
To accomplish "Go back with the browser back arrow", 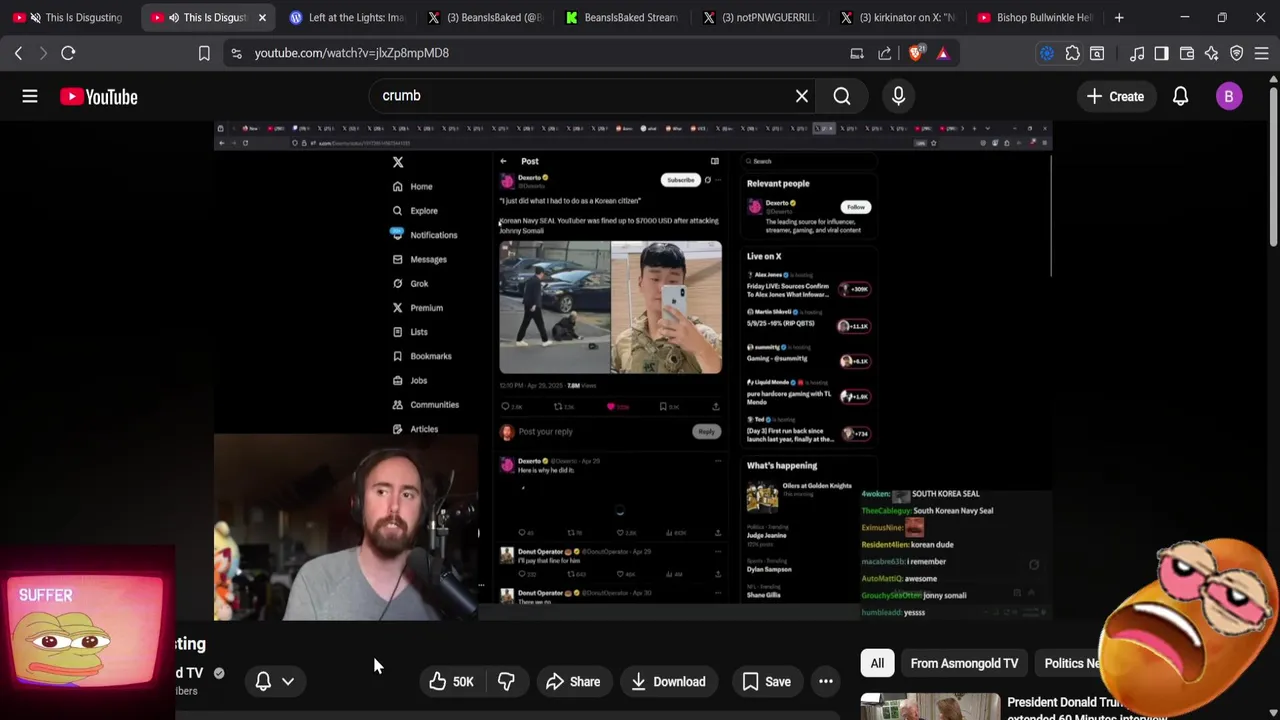I will (x=18, y=53).
